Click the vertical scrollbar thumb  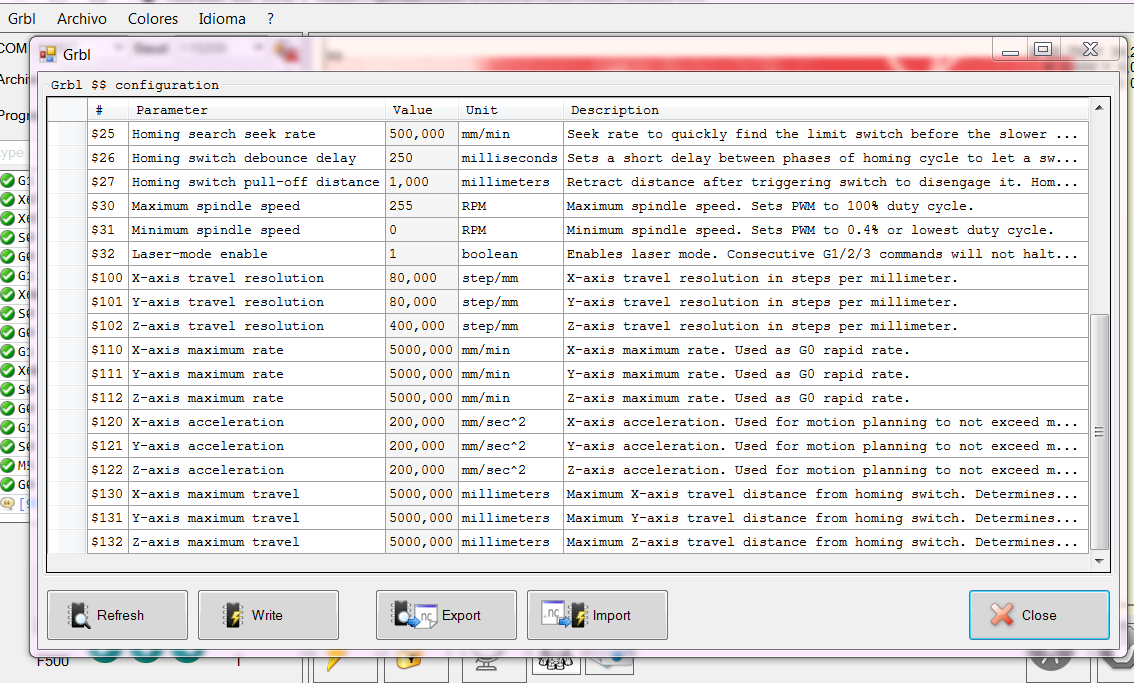[x=1099, y=432]
